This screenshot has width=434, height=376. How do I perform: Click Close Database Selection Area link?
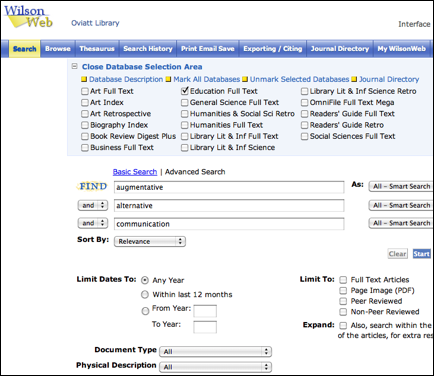(x=142, y=67)
